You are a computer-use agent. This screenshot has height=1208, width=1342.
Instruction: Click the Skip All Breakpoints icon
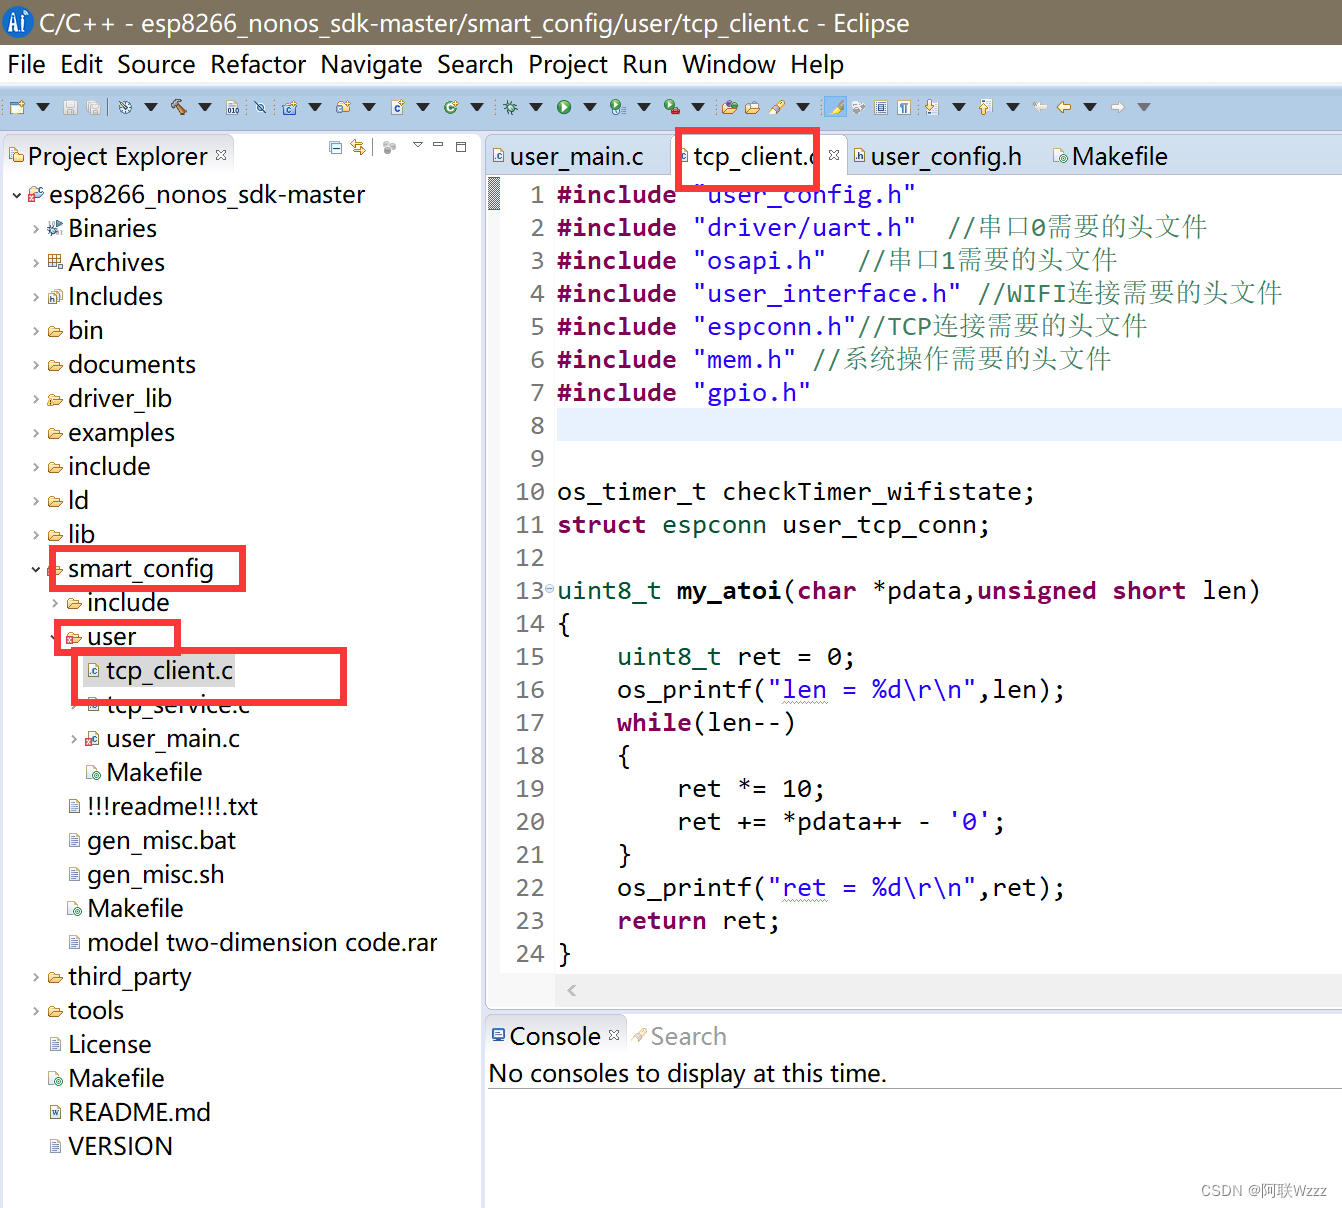(260, 107)
